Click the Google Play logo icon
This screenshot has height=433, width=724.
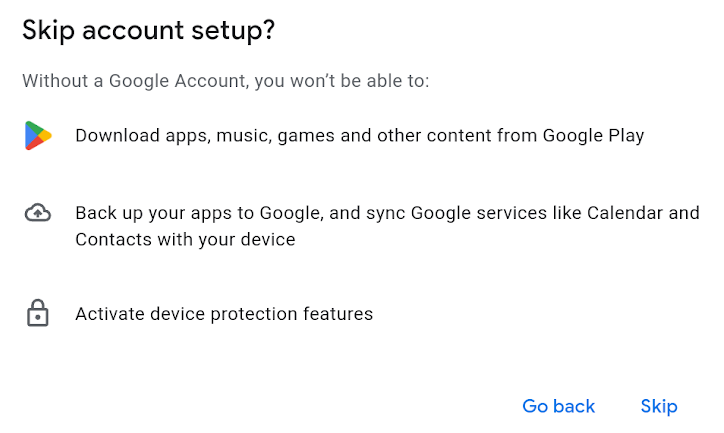click(x=38, y=135)
